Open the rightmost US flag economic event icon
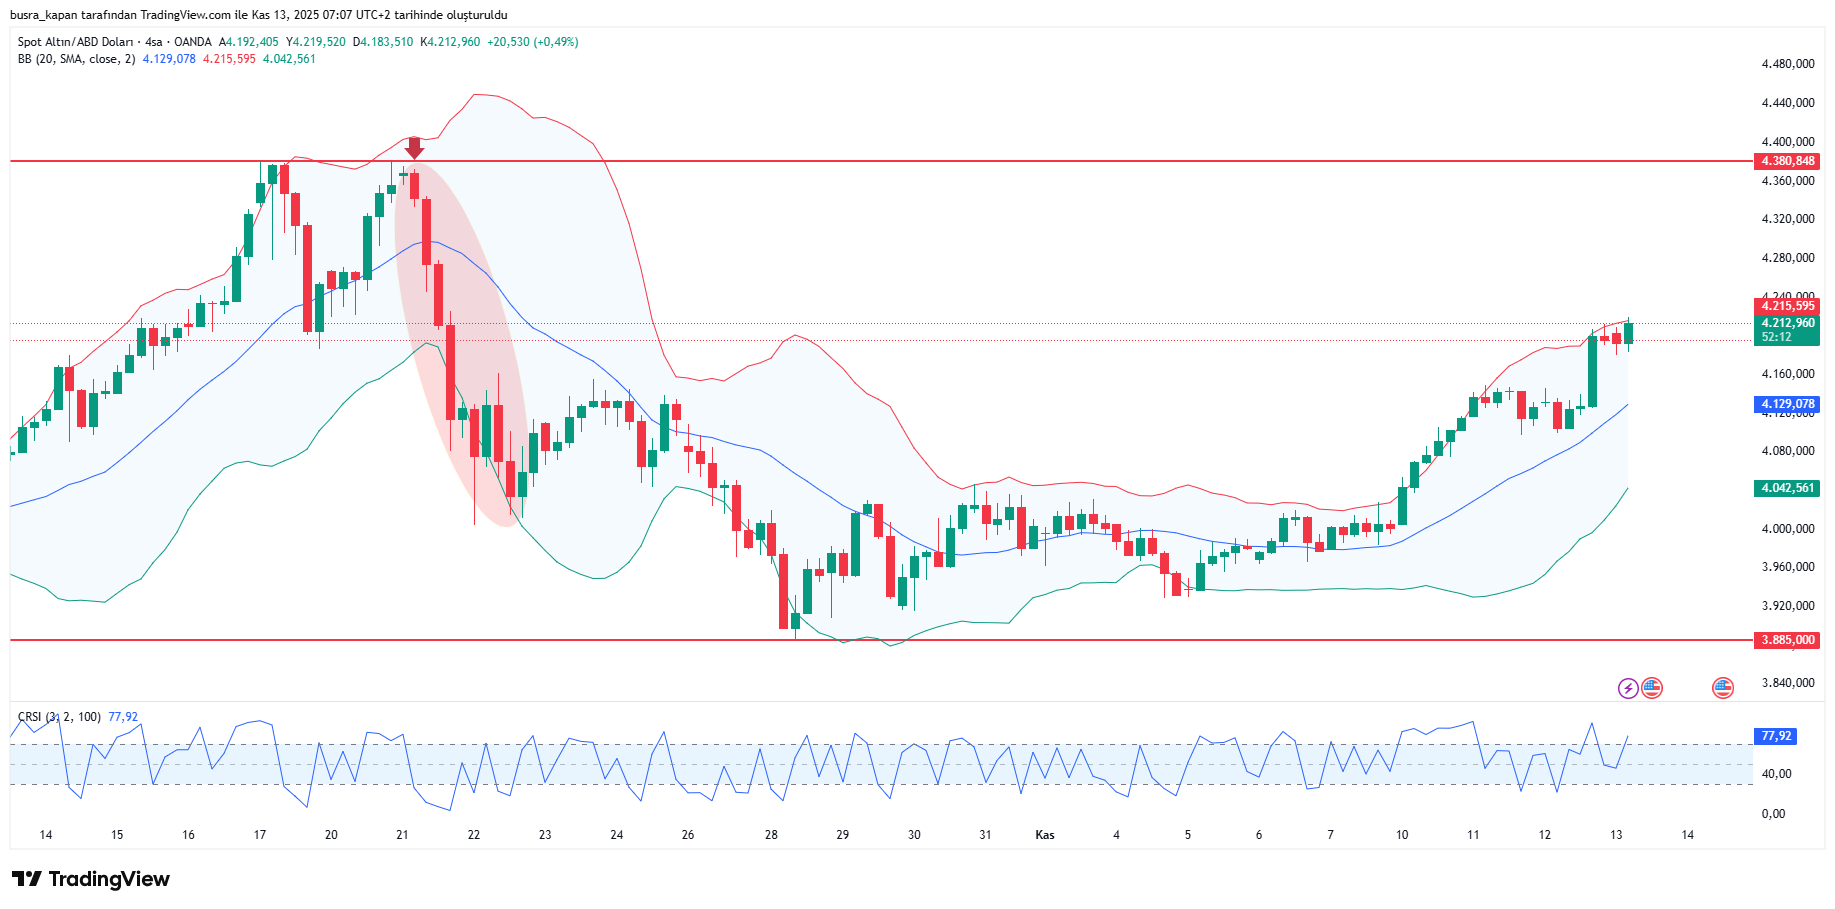The width and height of the screenshot is (1835, 909). coord(1722,688)
